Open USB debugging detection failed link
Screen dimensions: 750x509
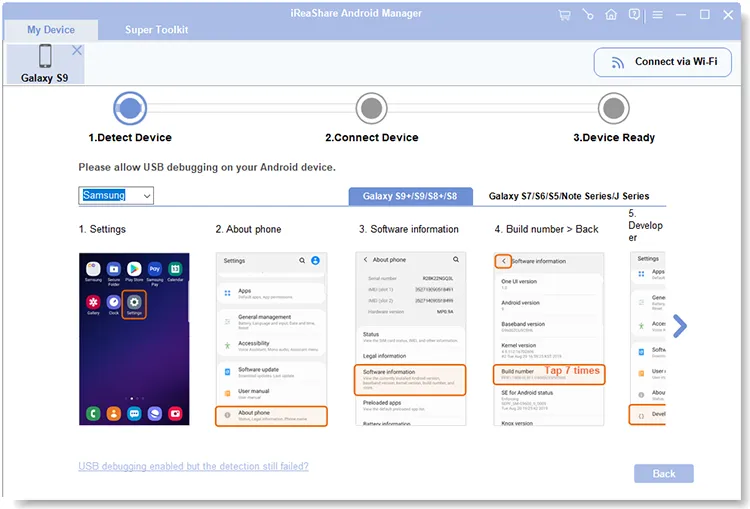pos(193,466)
